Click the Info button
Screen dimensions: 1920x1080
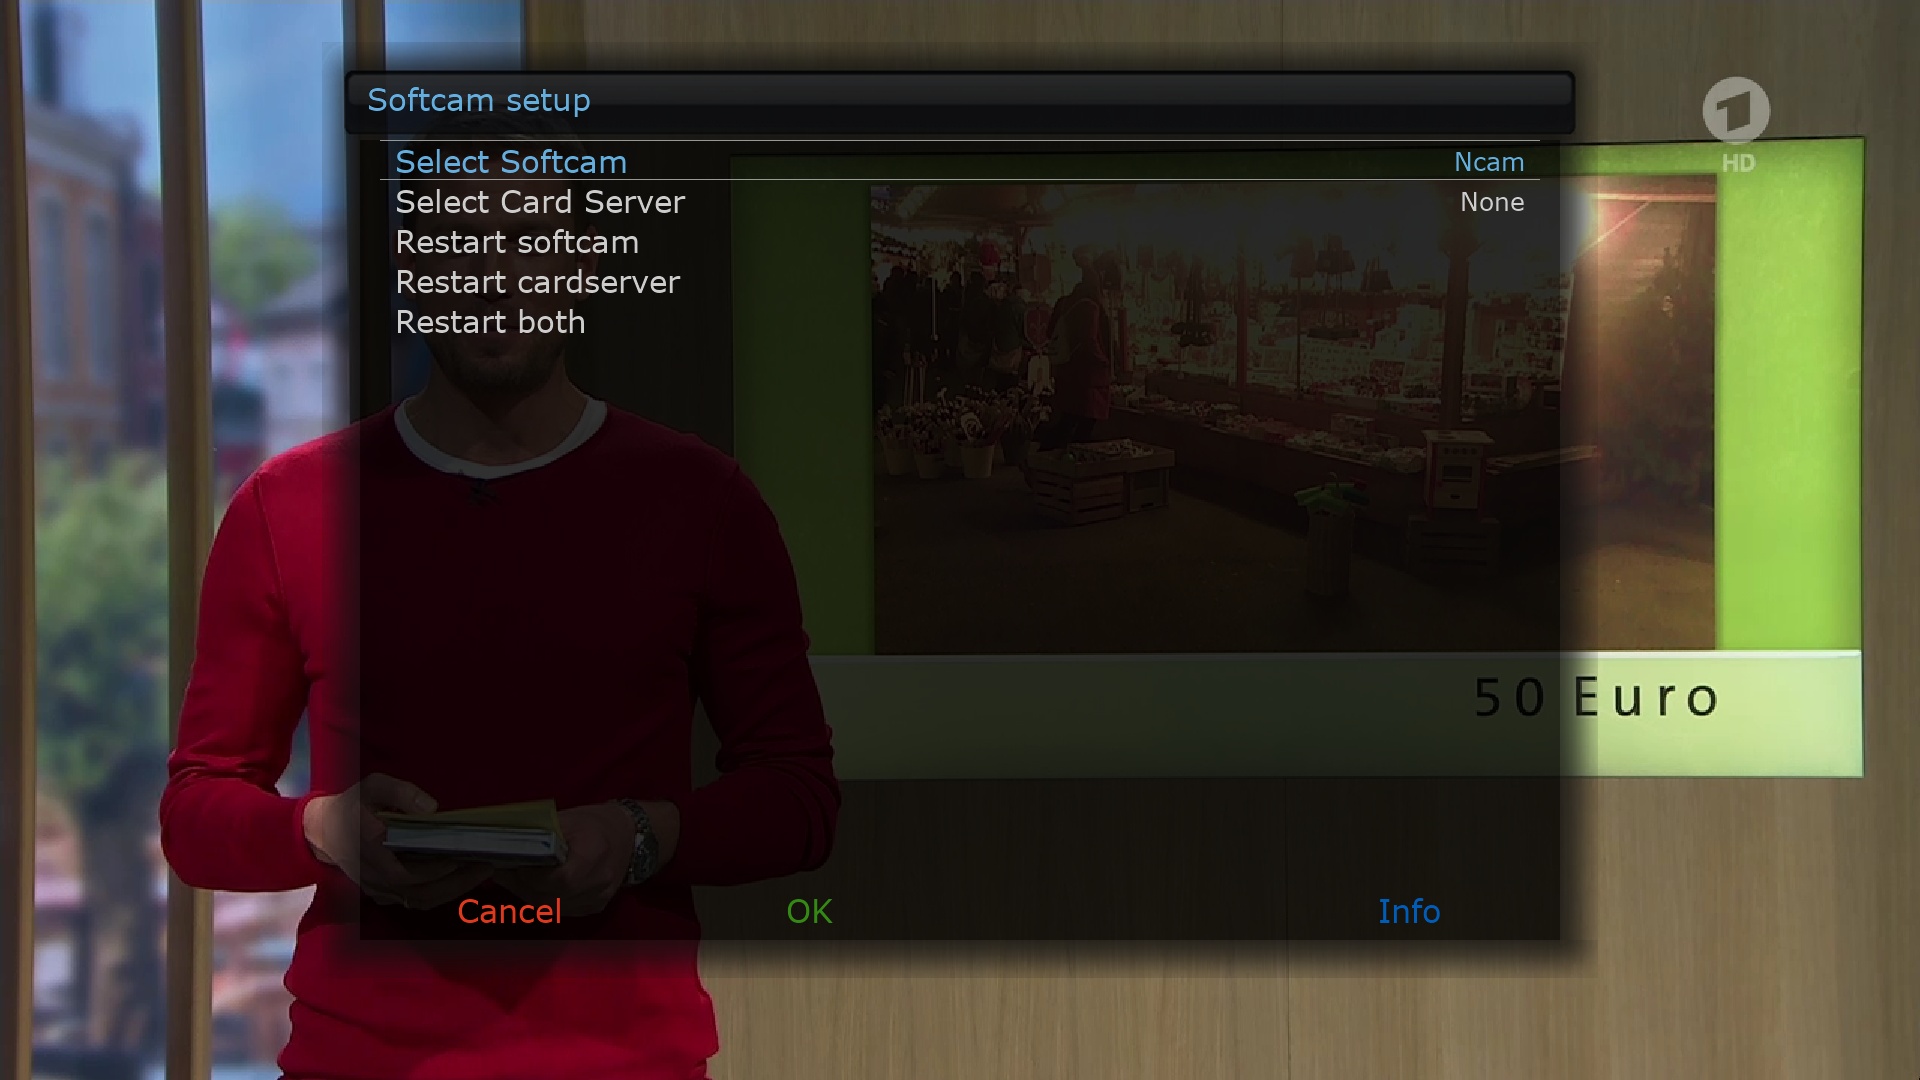(x=1408, y=910)
